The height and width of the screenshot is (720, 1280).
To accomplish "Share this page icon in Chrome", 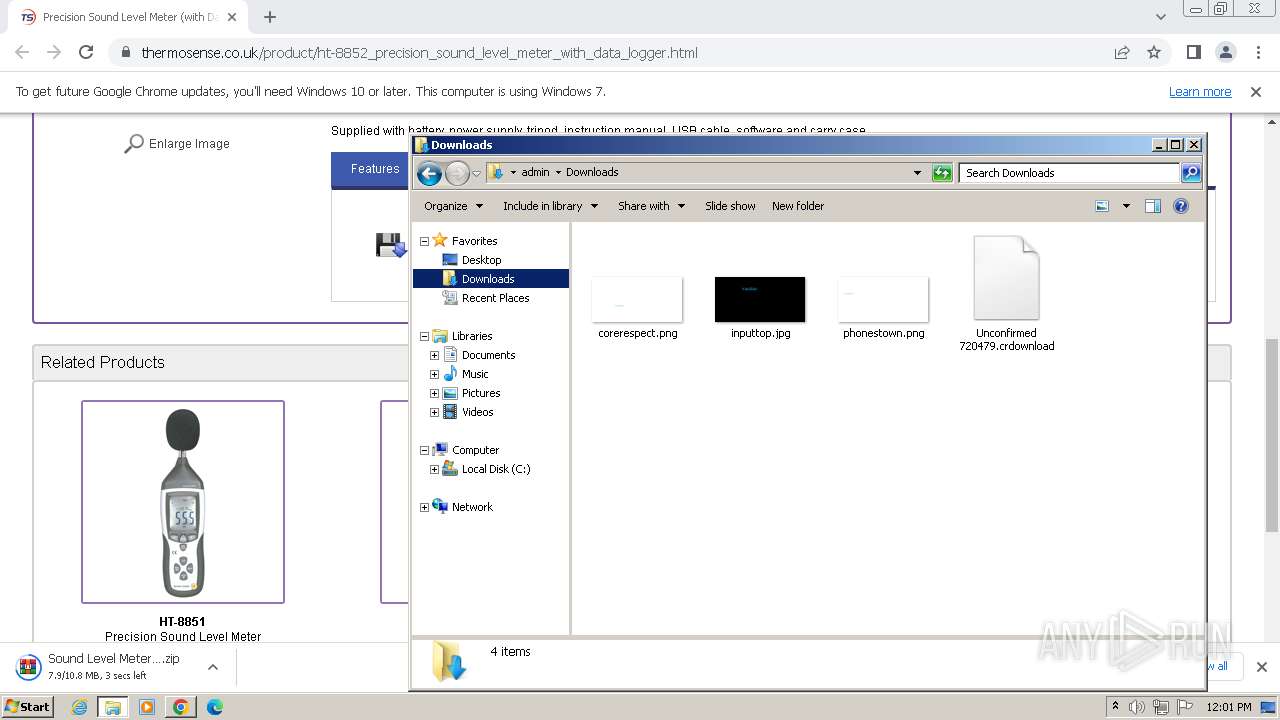I will [1122, 53].
